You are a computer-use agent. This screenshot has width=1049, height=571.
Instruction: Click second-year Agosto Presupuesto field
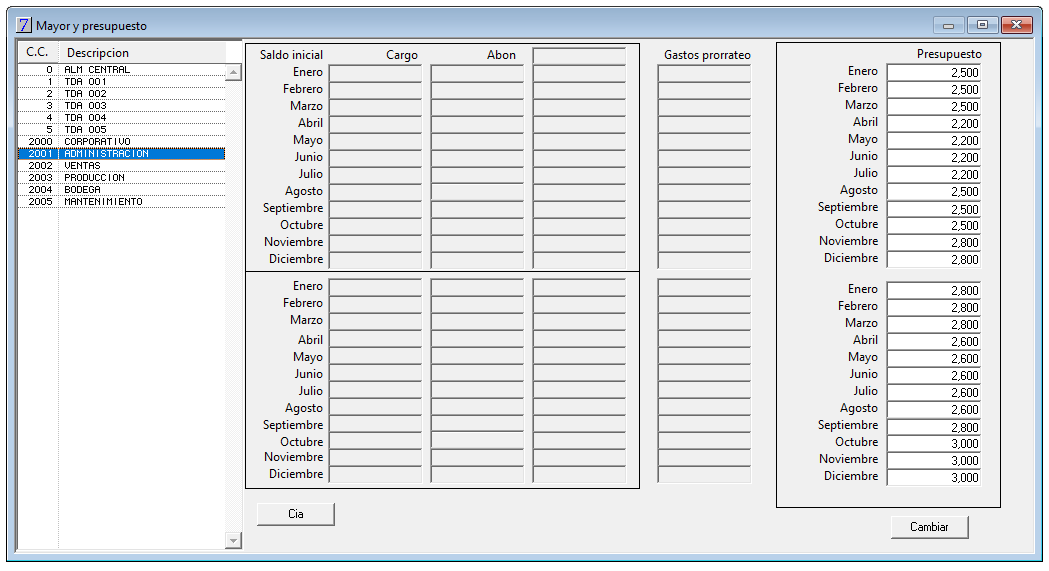point(933,410)
